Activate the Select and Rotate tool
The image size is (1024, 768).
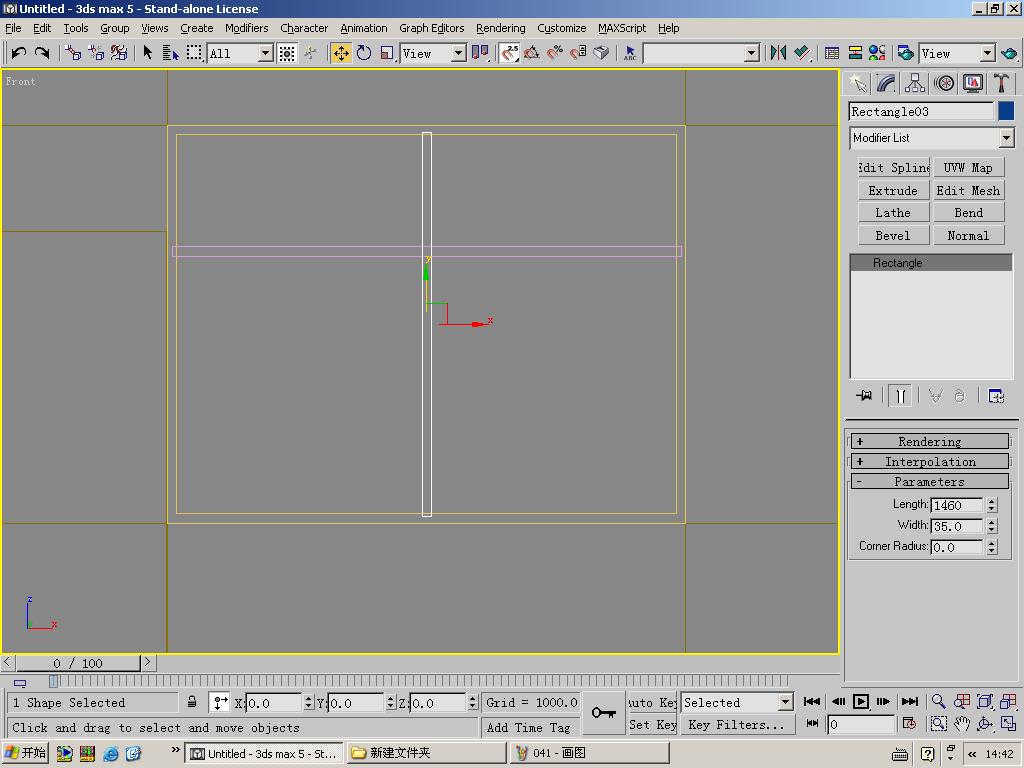click(364, 53)
